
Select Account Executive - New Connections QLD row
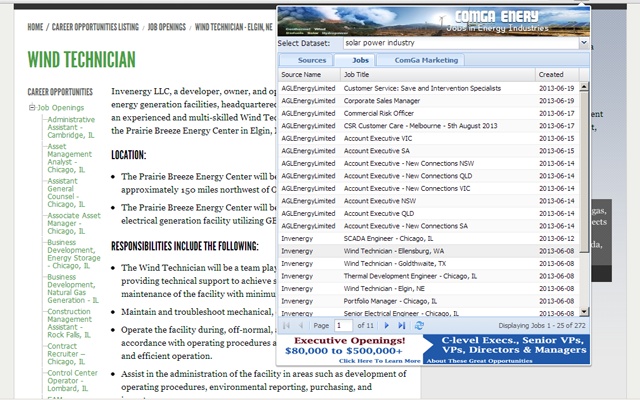429,176
